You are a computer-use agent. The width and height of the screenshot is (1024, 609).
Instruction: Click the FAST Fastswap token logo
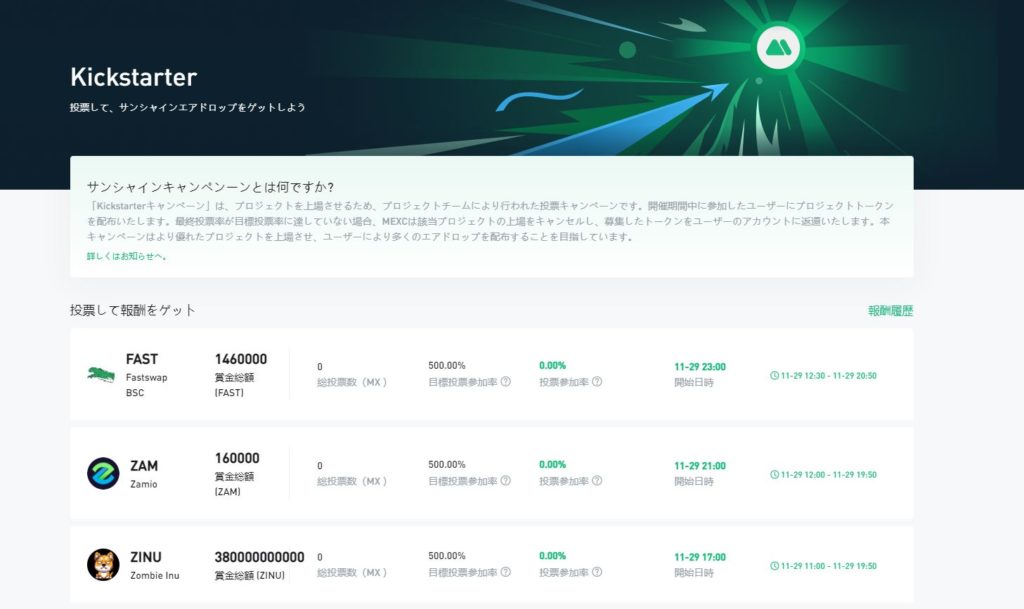point(102,375)
